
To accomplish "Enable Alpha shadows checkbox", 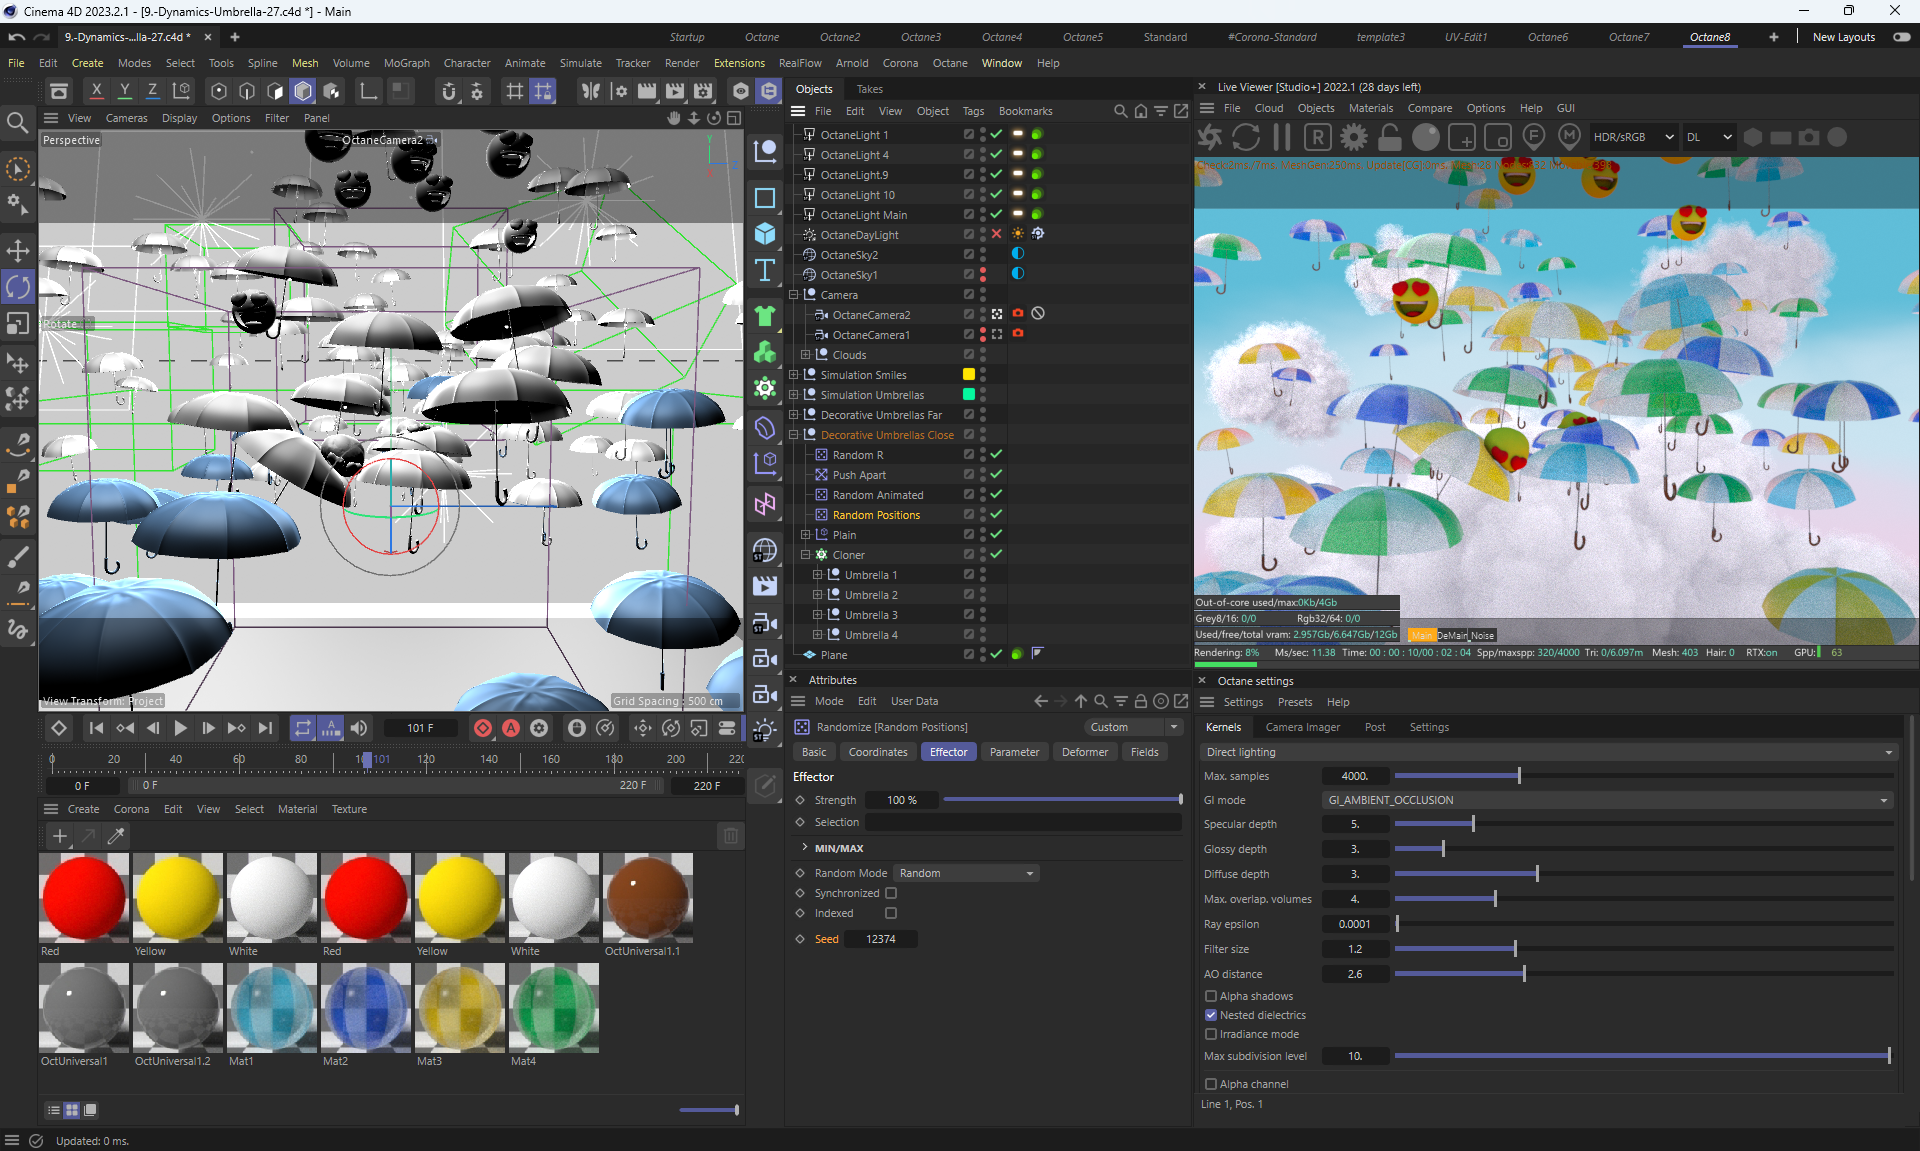I will 1211,996.
